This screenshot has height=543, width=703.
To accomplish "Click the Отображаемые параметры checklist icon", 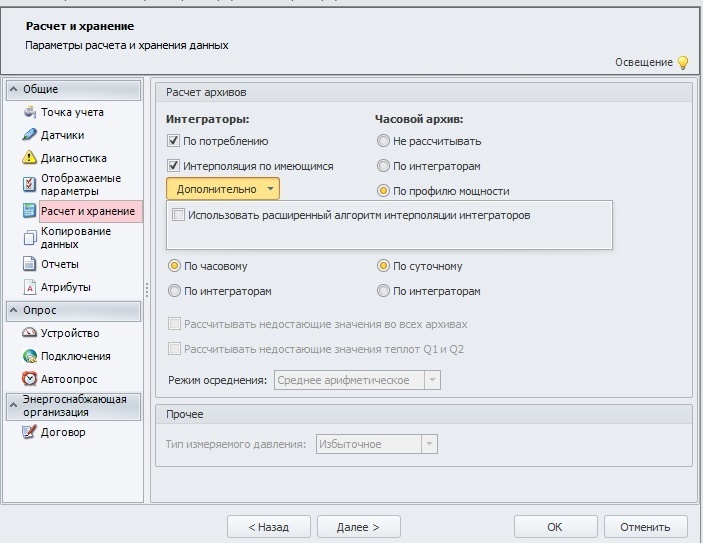I will tap(30, 184).
